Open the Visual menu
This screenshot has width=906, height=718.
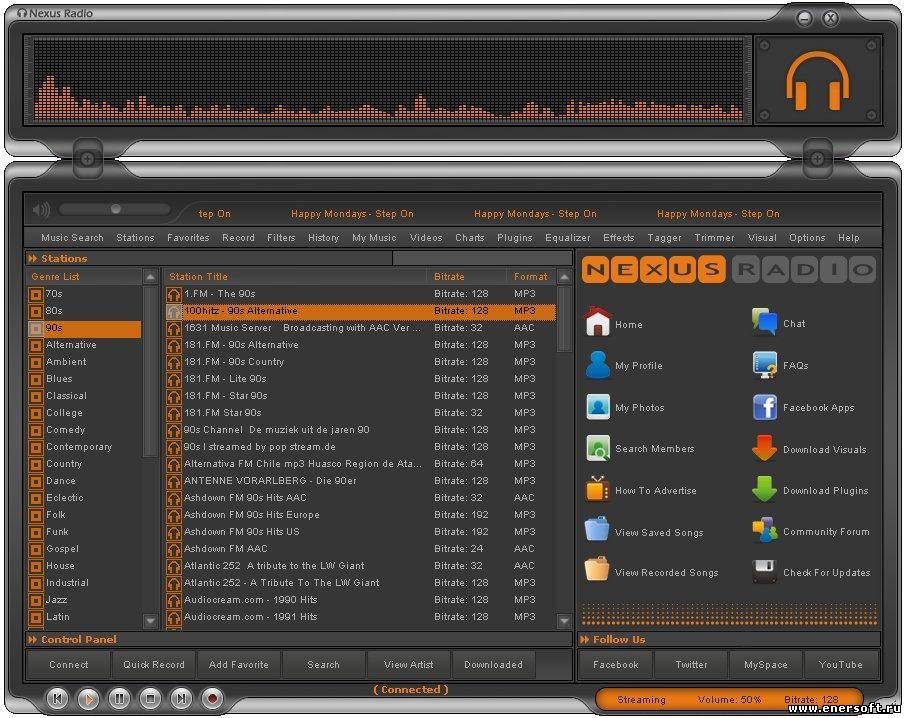click(762, 237)
